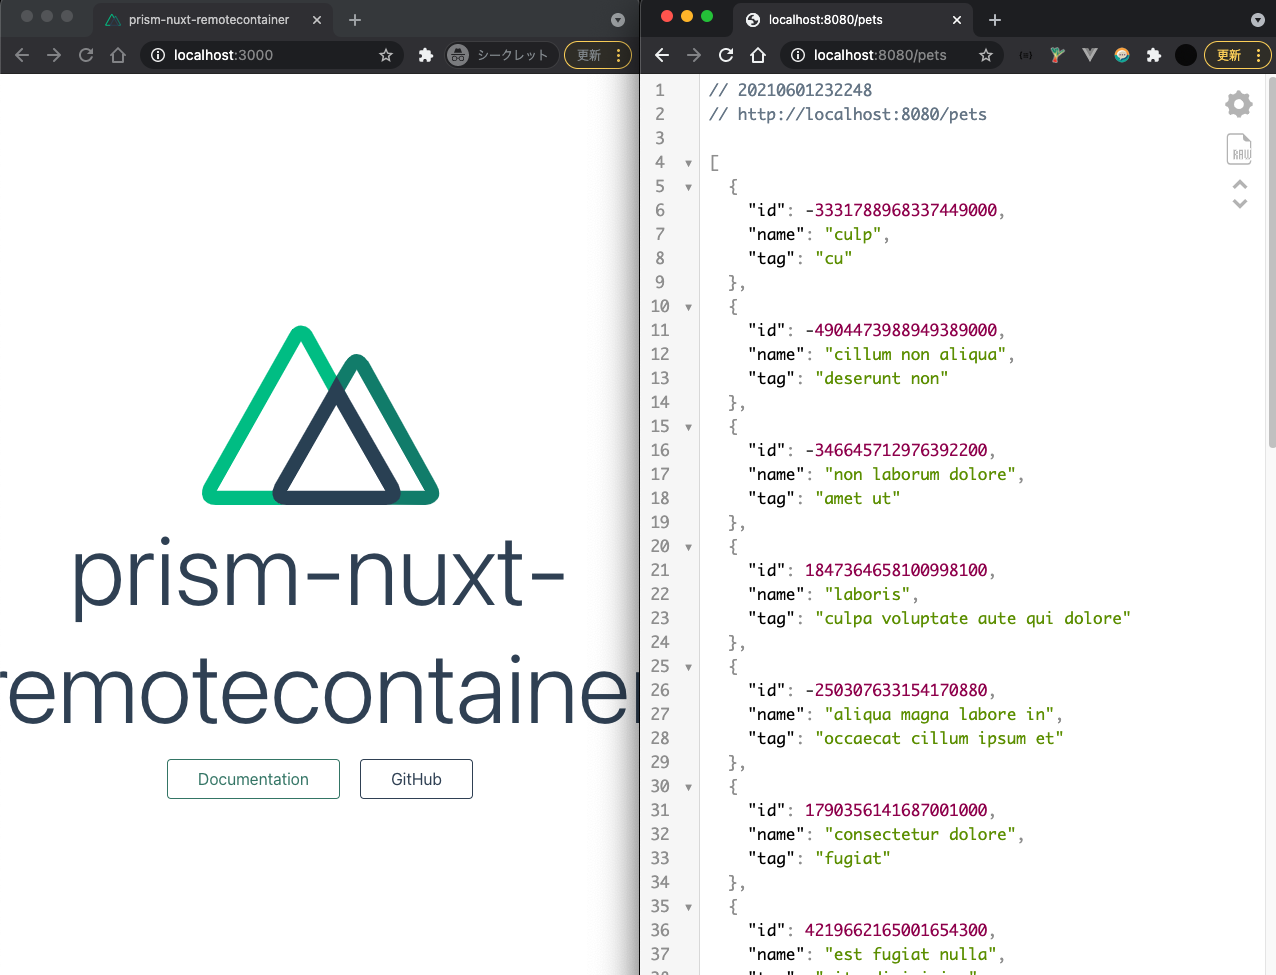This screenshot has width=1276, height=975.
Task: Collapse all nodes with up chevron icon
Action: (x=1240, y=184)
